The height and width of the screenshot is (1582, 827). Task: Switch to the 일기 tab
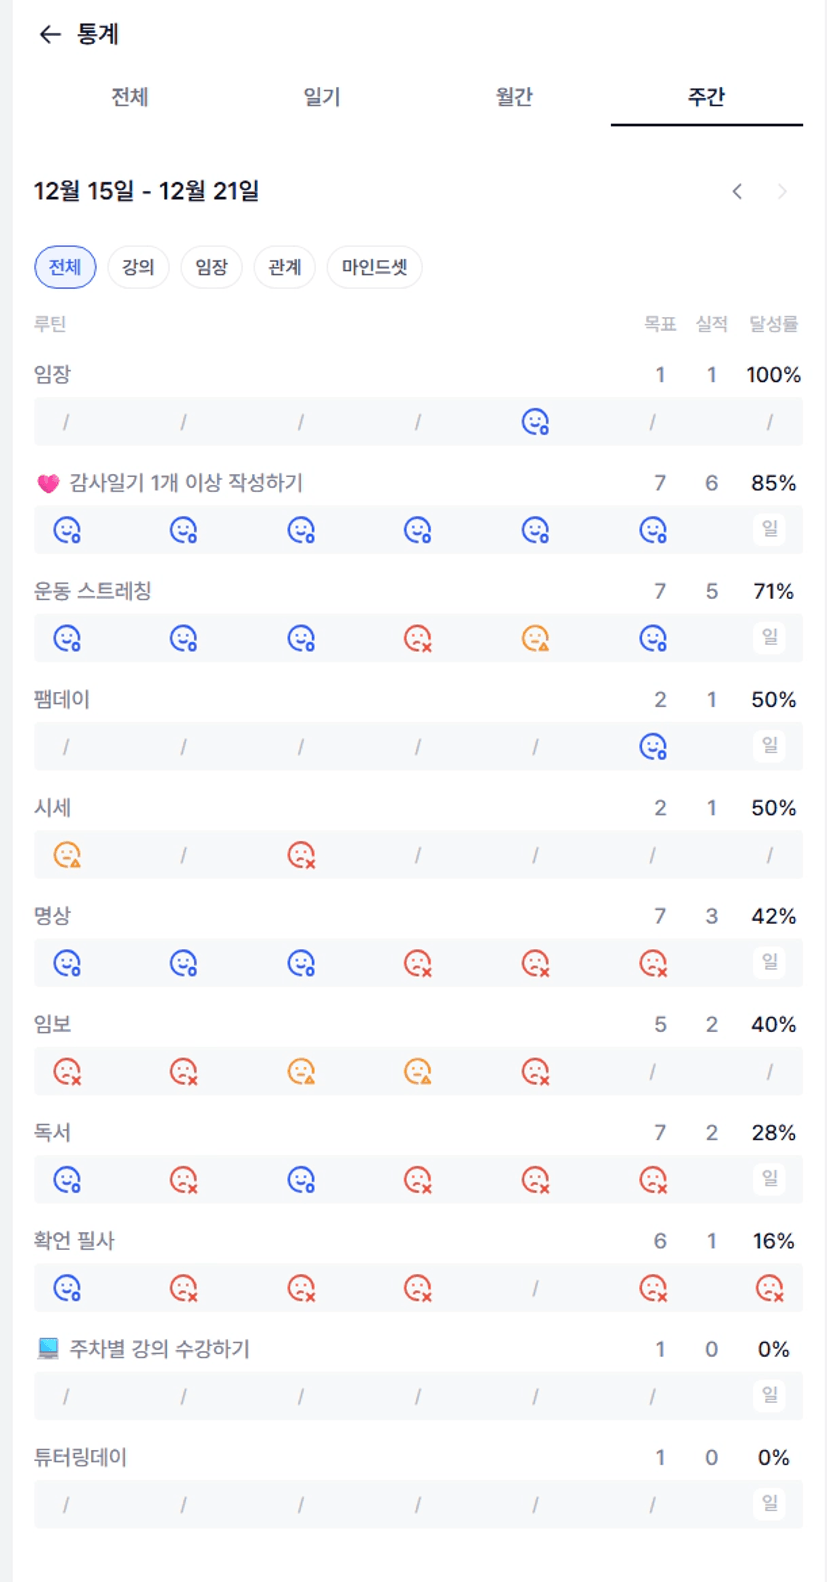[322, 97]
